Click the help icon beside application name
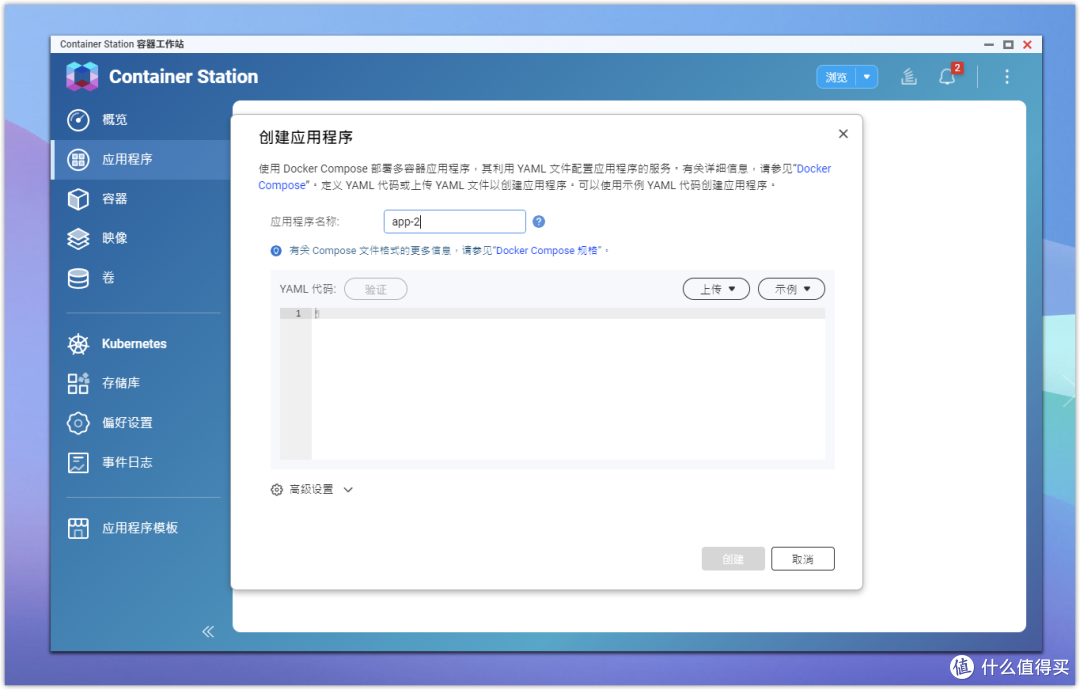 point(539,221)
